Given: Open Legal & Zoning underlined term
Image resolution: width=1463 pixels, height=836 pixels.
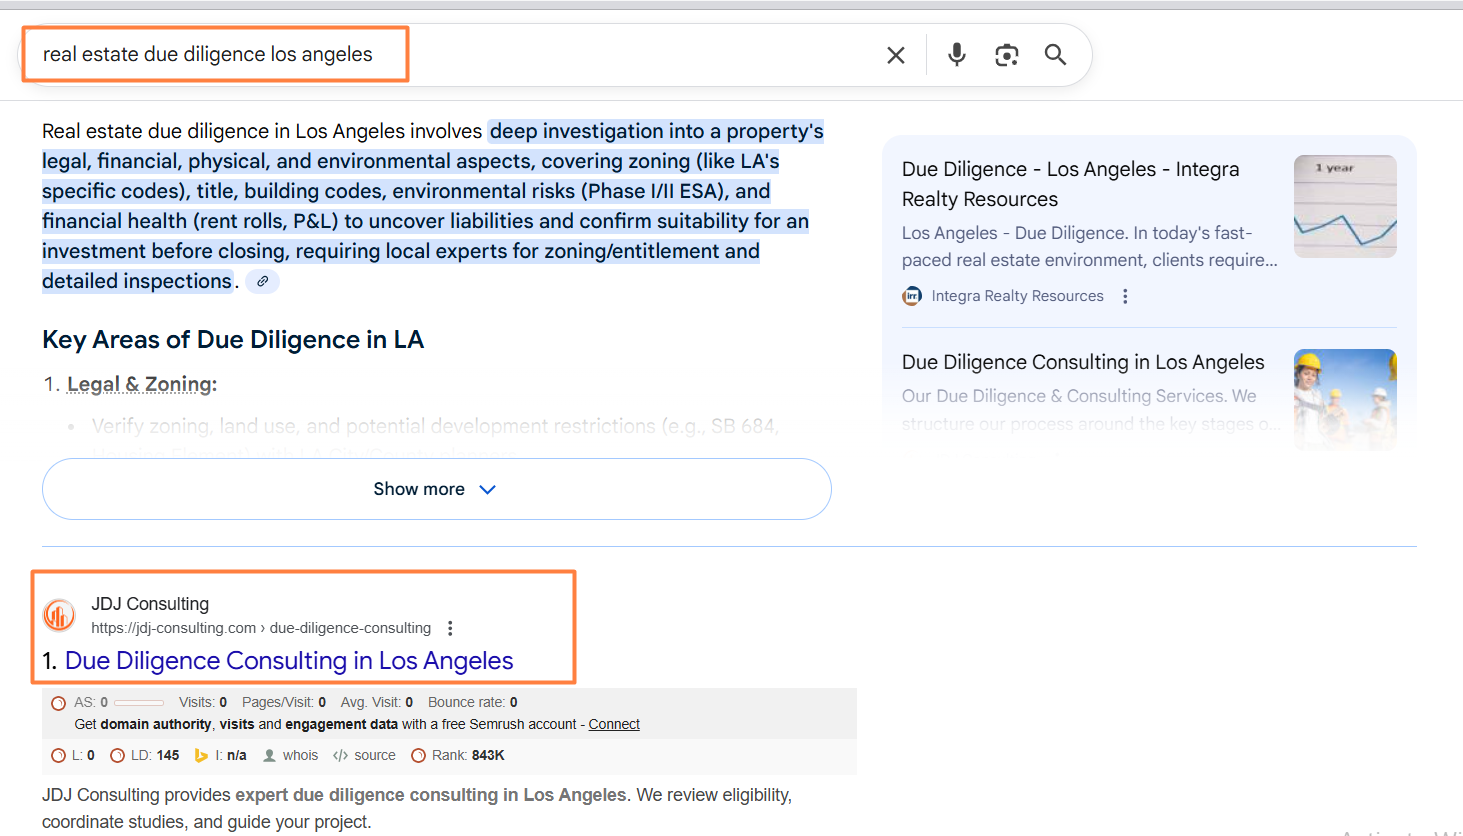Looking at the screenshot, I should coord(140,384).
